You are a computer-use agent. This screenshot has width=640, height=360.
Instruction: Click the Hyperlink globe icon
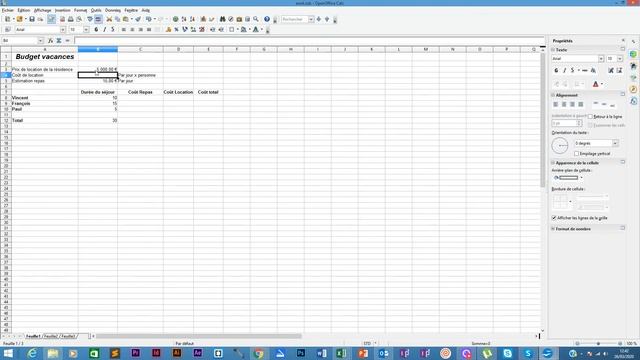176,19
